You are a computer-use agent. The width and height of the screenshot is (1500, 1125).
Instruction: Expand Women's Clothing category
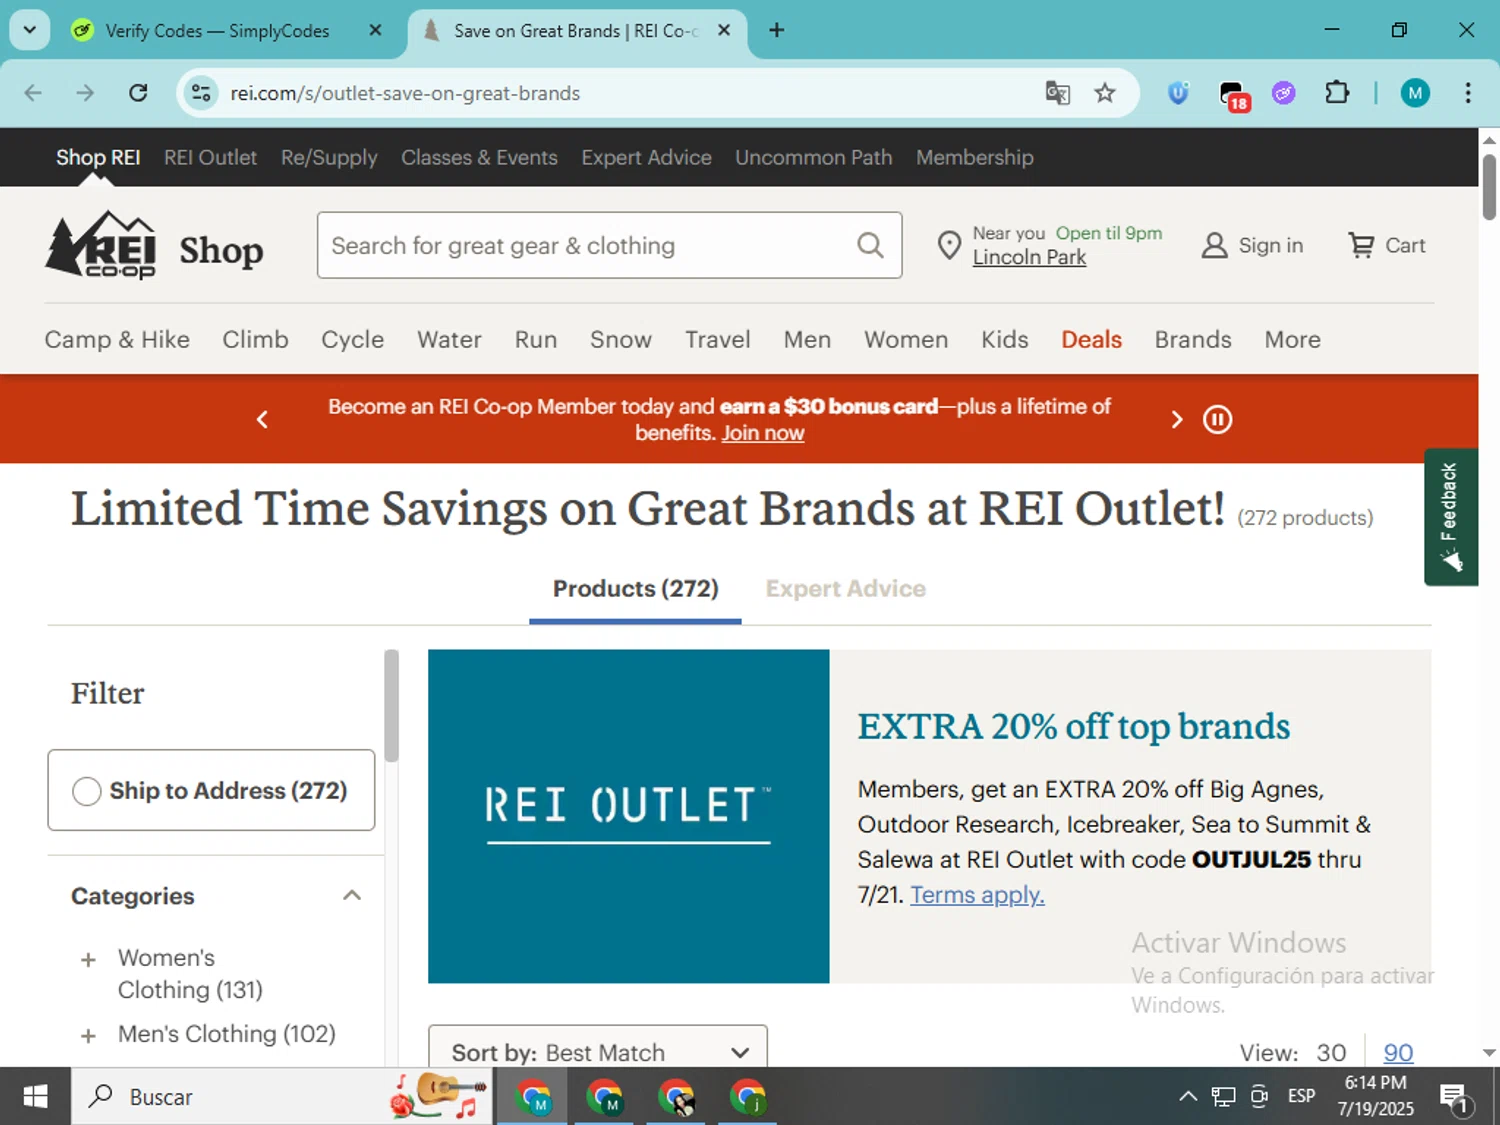click(x=88, y=960)
